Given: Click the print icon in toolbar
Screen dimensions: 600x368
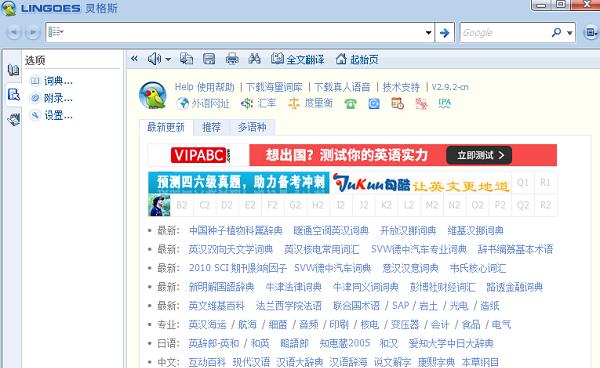Looking at the screenshot, I should pos(232,59).
